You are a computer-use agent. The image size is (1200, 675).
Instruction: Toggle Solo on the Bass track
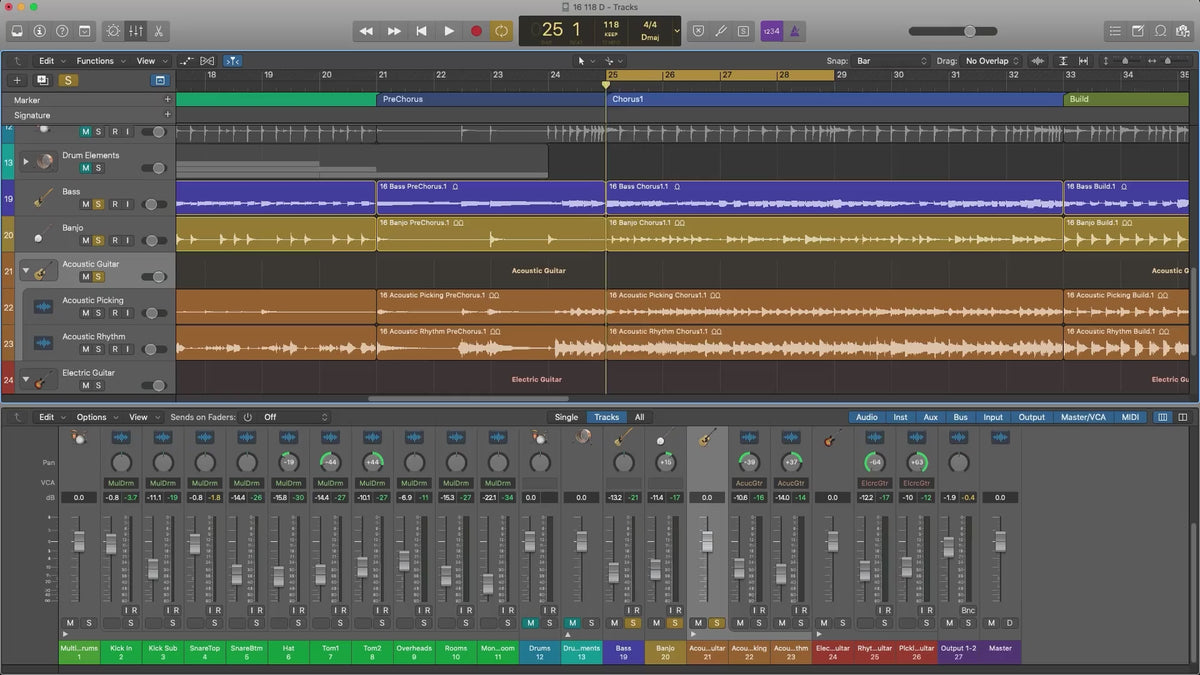pos(98,204)
